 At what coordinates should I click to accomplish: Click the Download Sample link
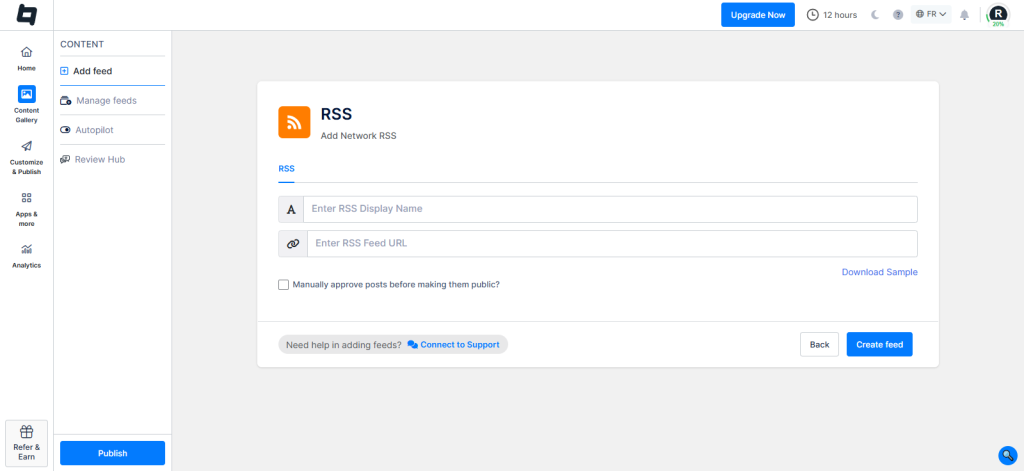[x=879, y=272]
